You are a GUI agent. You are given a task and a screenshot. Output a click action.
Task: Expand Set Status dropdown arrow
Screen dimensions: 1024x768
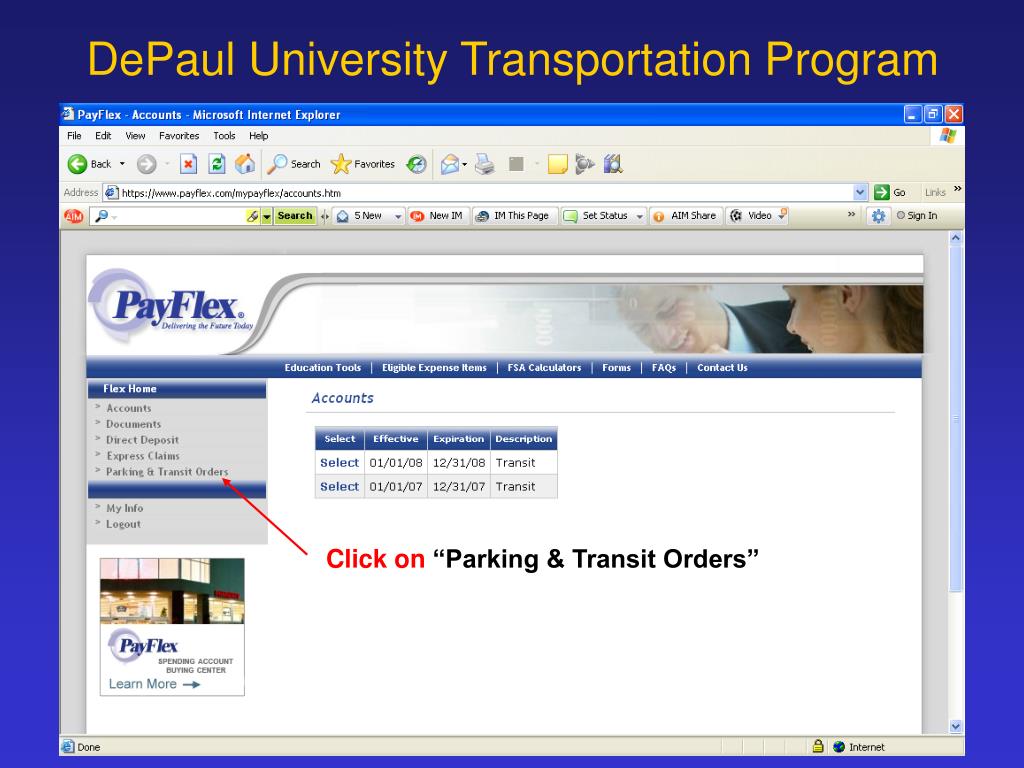click(x=639, y=216)
